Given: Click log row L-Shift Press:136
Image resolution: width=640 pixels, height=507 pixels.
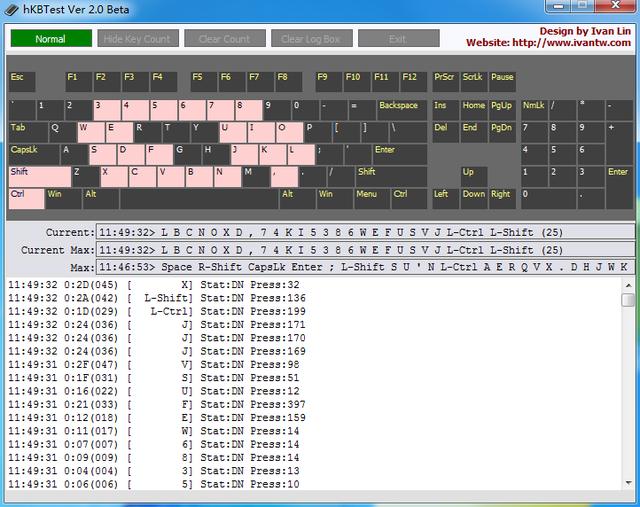Looking at the screenshot, I should coord(157,298).
